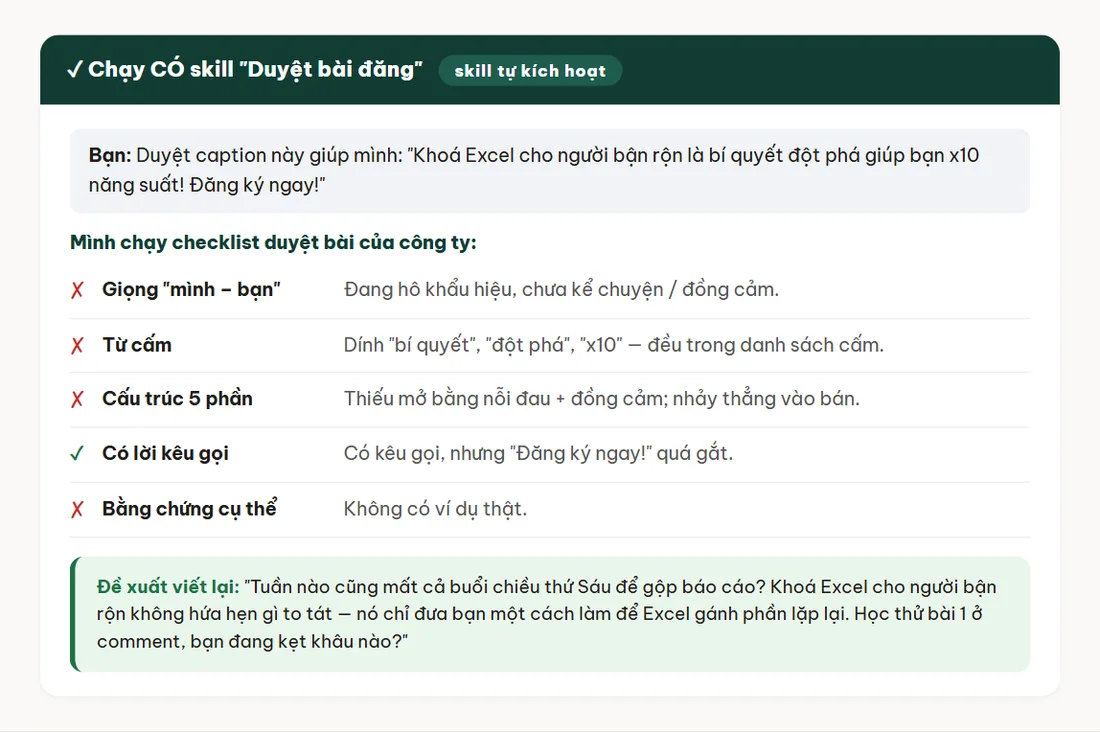This screenshot has height=732, width=1100.
Task: Click the note "Đang hô khẩu hiệu, chưa kể chuyện"
Action: click(561, 289)
